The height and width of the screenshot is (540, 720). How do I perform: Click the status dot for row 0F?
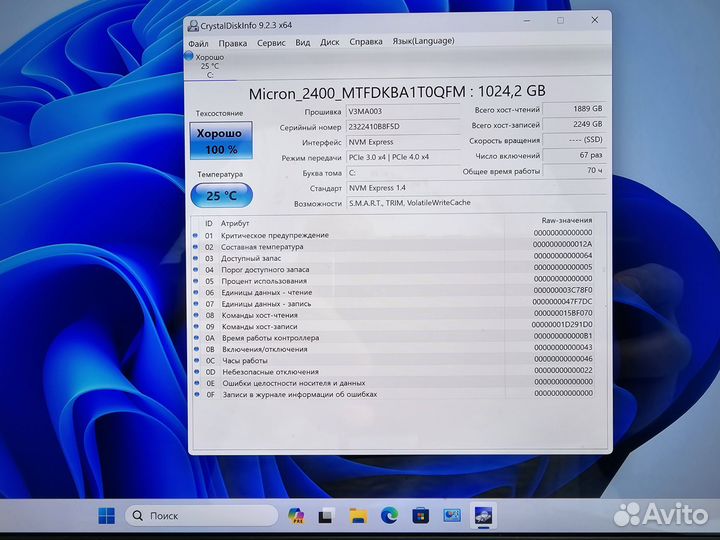(197, 394)
